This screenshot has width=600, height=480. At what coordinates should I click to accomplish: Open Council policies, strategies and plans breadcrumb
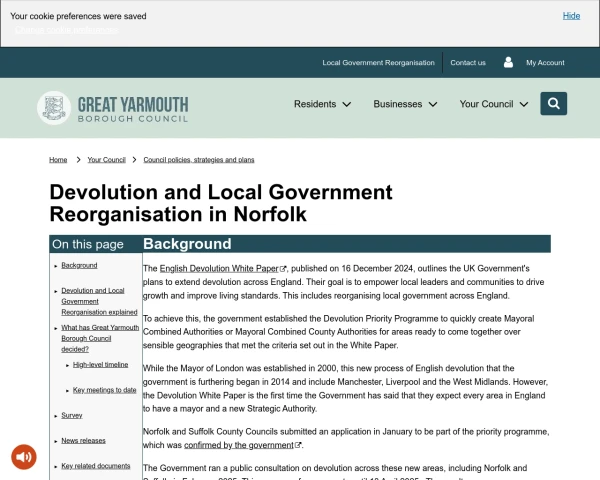point(199,160)
